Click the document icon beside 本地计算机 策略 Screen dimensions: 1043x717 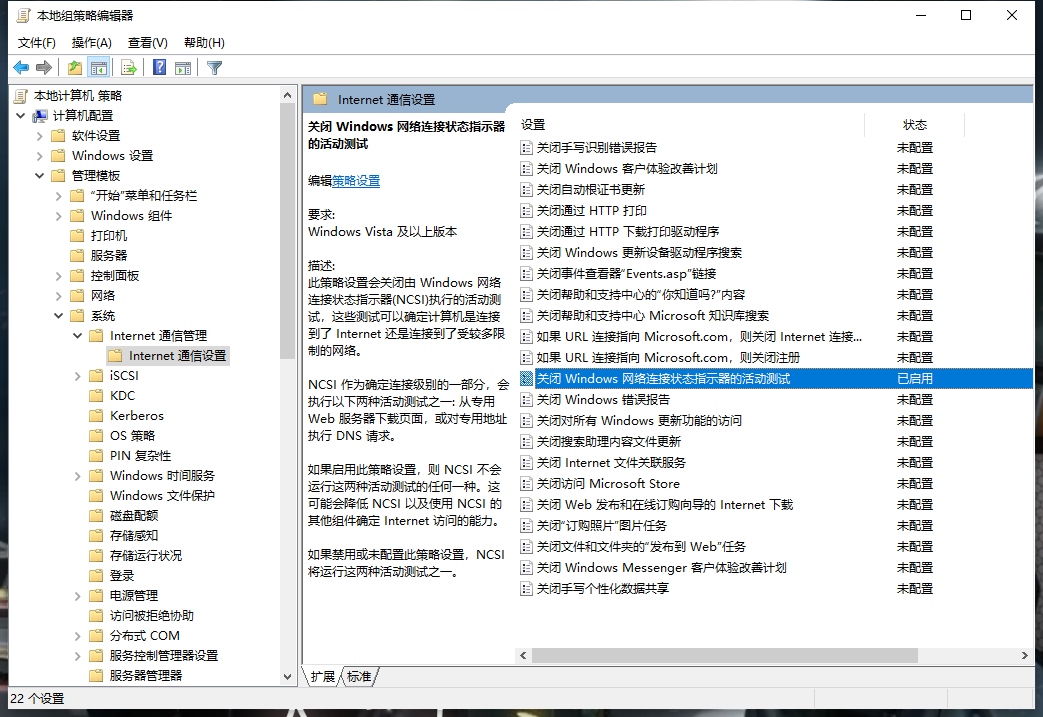click(21, 96)
